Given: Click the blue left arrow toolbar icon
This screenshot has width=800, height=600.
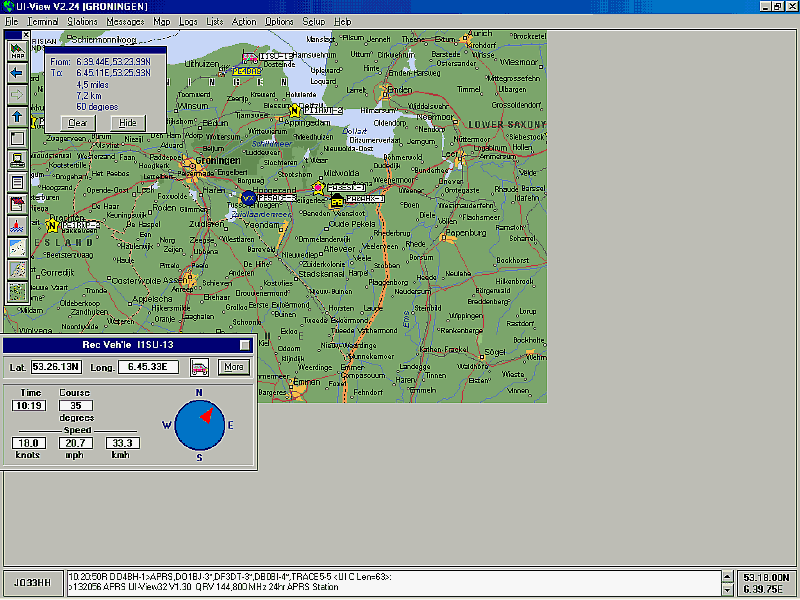Looking at the screenshot, I should [x=17, y=73].
